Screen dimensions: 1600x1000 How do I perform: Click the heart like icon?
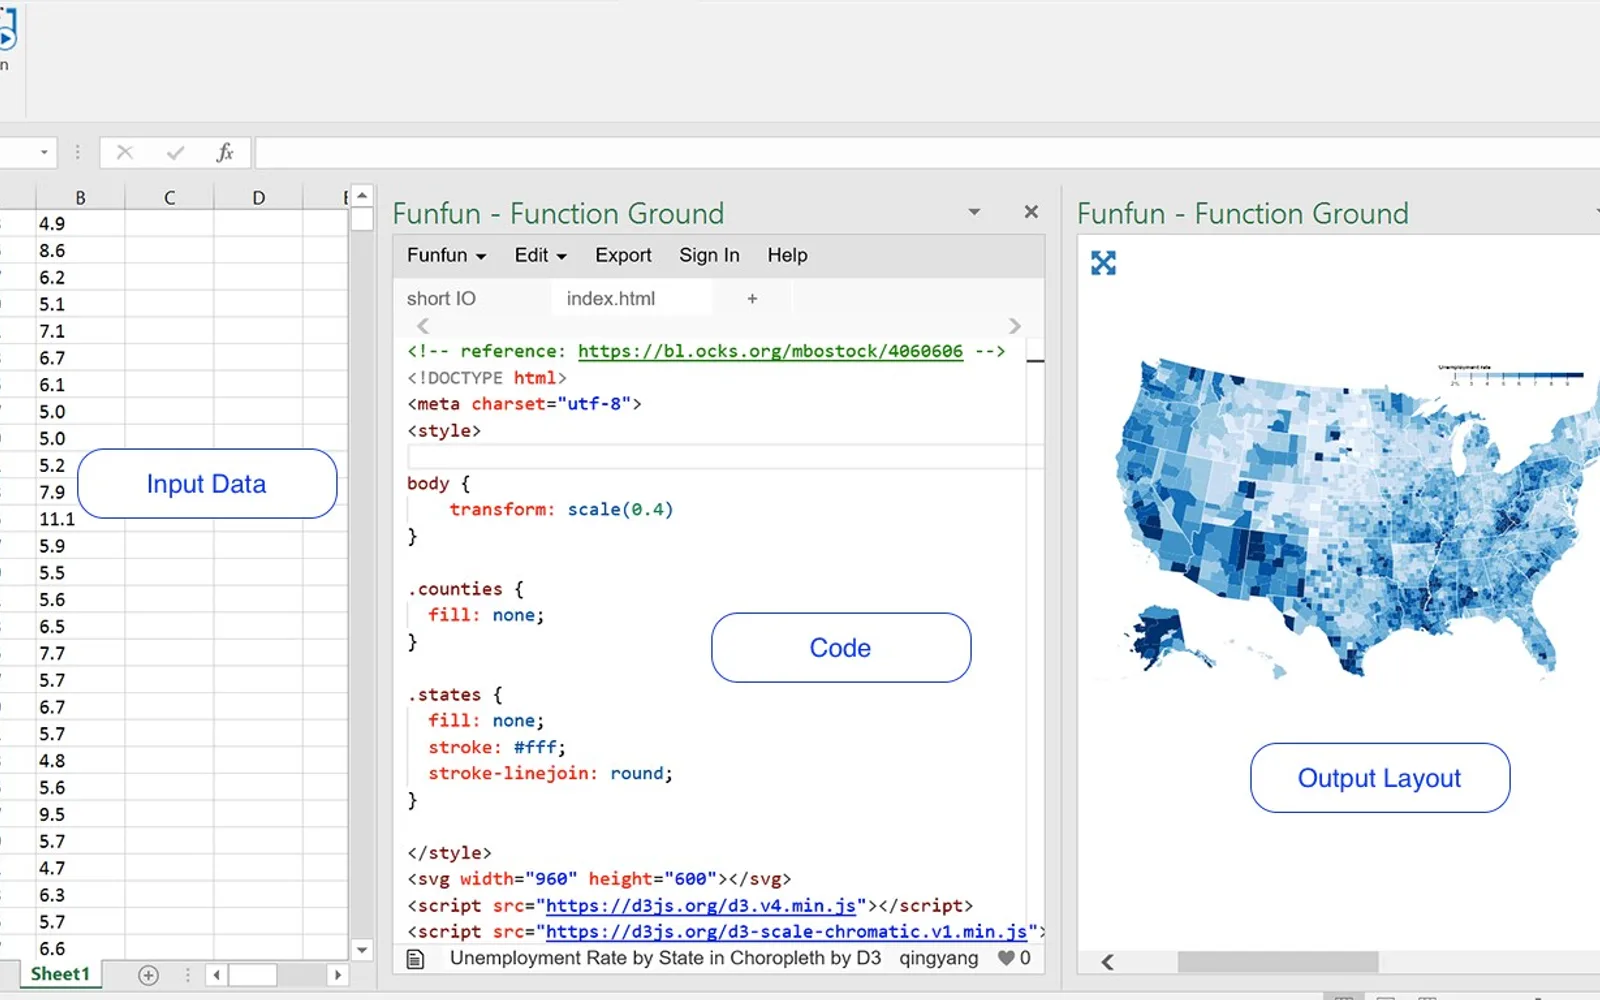pos(1006,958)
